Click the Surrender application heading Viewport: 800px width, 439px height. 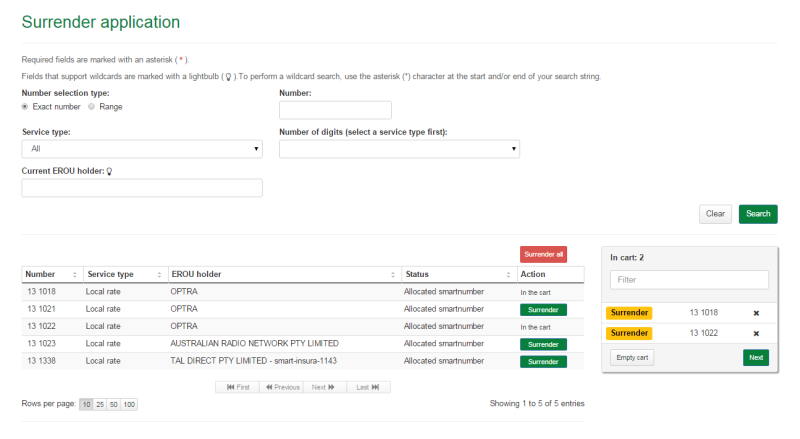(x=101, y=22)
